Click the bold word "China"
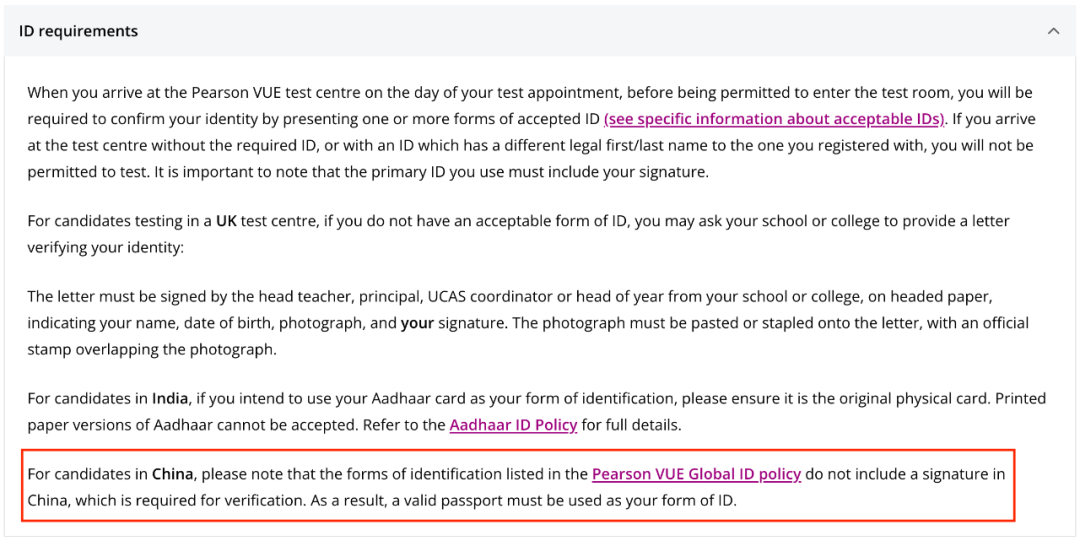This screenshot has height=541, width=1080. point(172,474)
